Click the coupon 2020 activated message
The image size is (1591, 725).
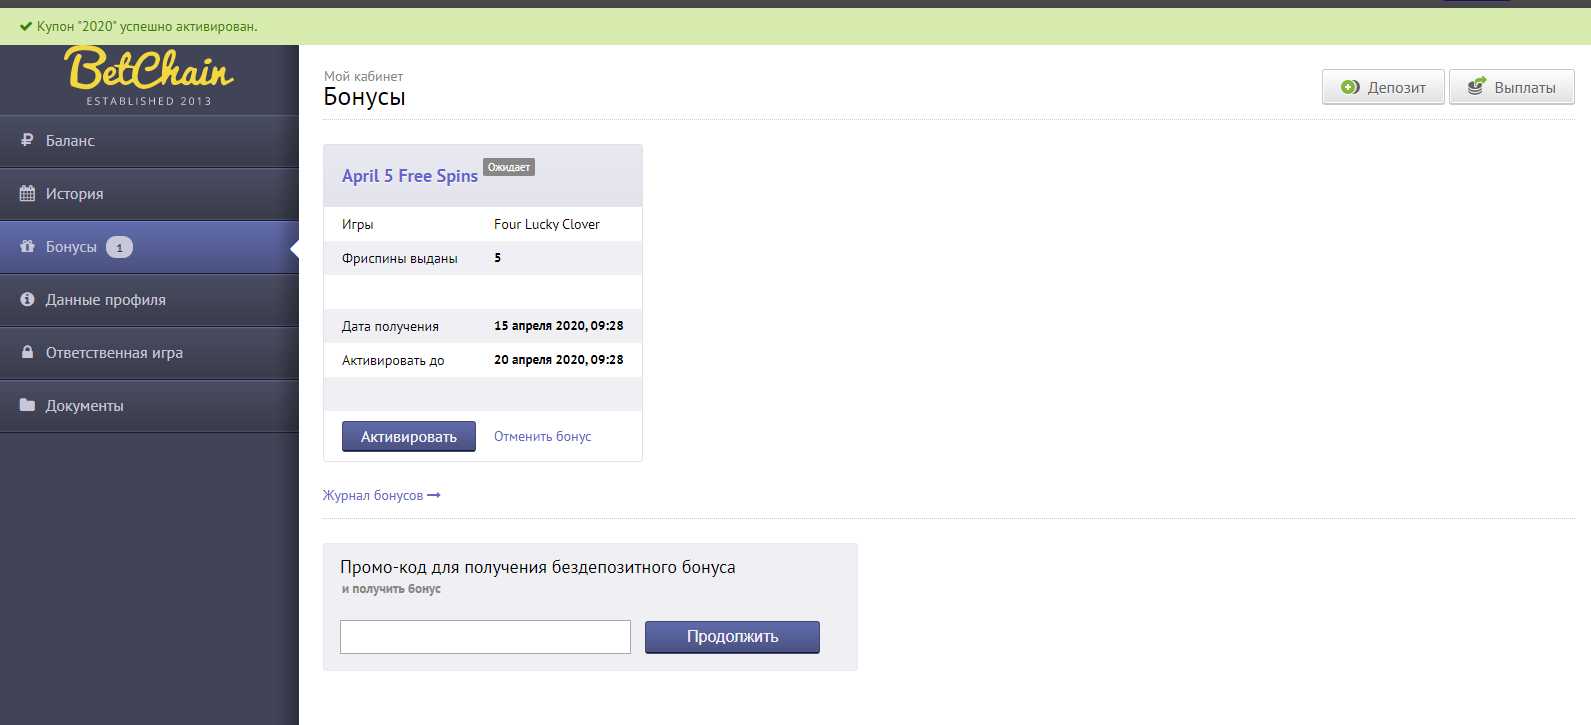147,26
